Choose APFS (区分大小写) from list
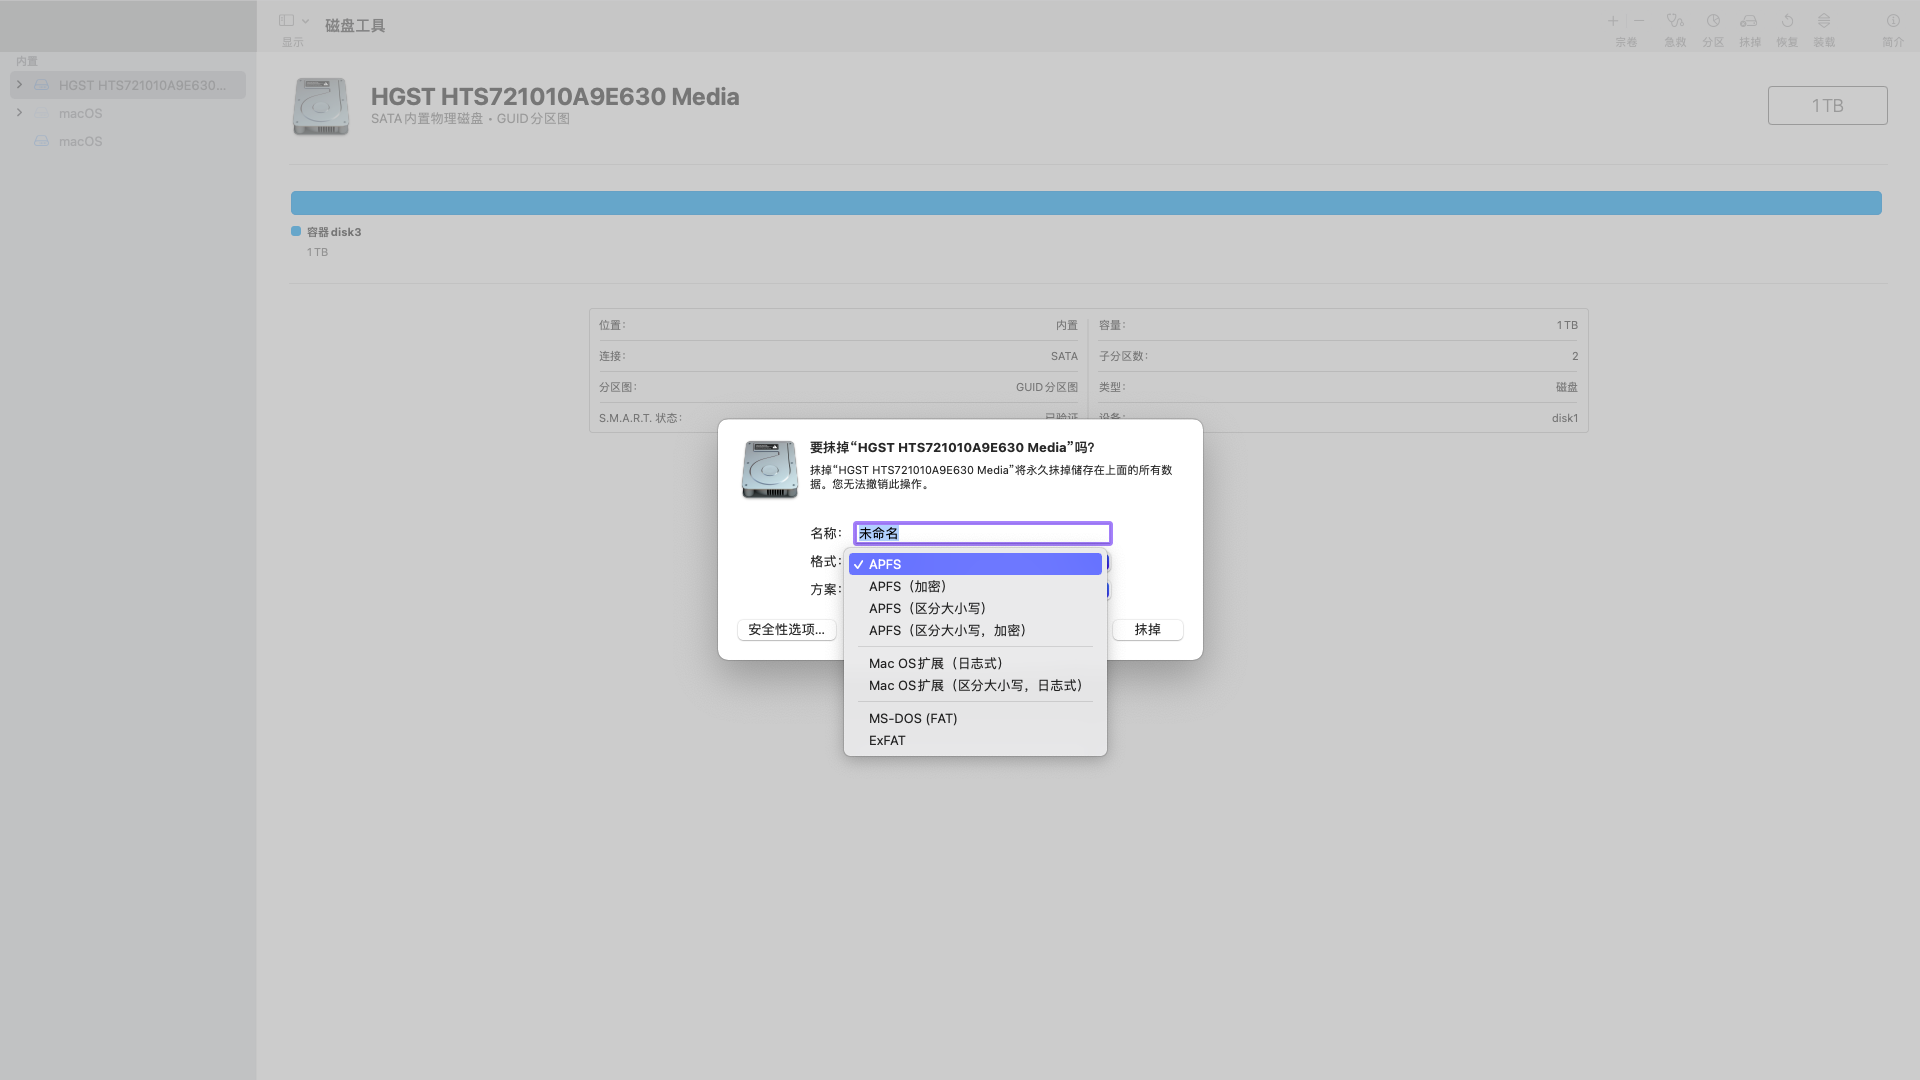This screenshot has width=1920, height=1080. coord(927,609)
